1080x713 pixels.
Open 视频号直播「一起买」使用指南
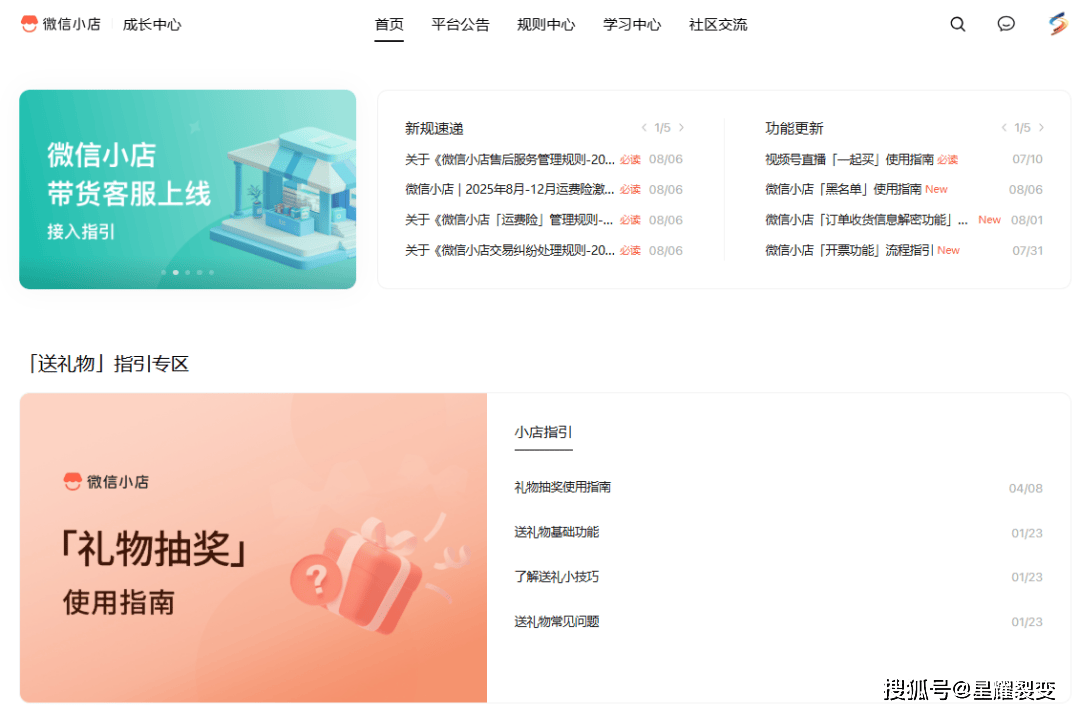[849, 159]
